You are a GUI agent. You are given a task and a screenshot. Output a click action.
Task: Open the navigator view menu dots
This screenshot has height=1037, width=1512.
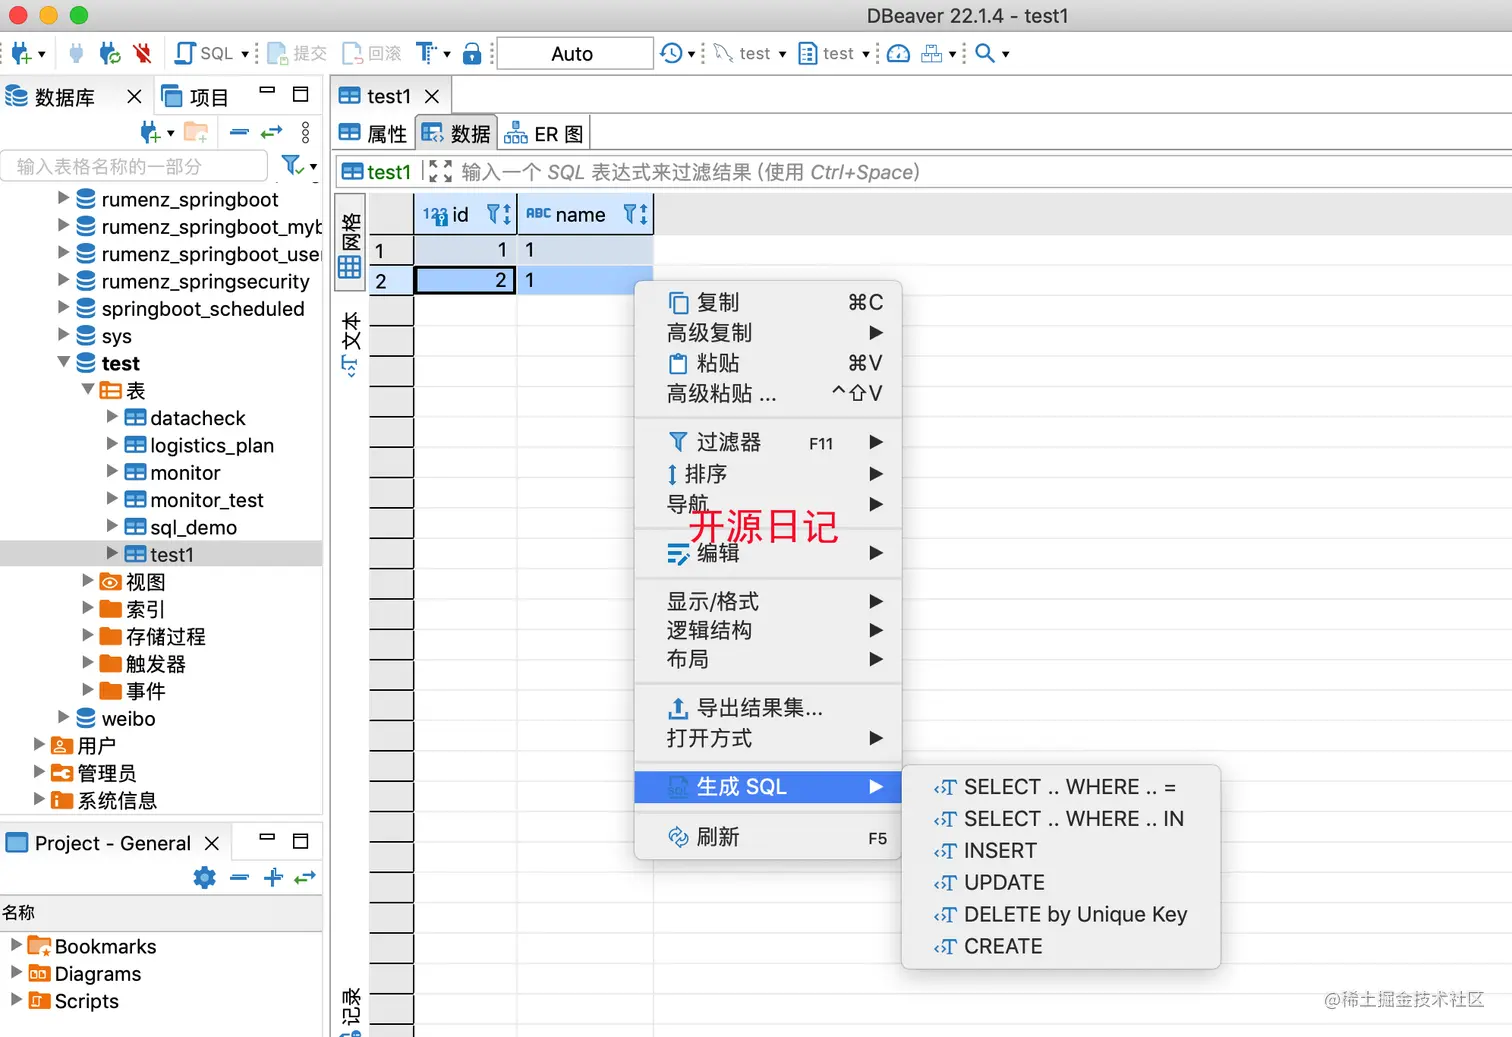click(x=306, y=132)
